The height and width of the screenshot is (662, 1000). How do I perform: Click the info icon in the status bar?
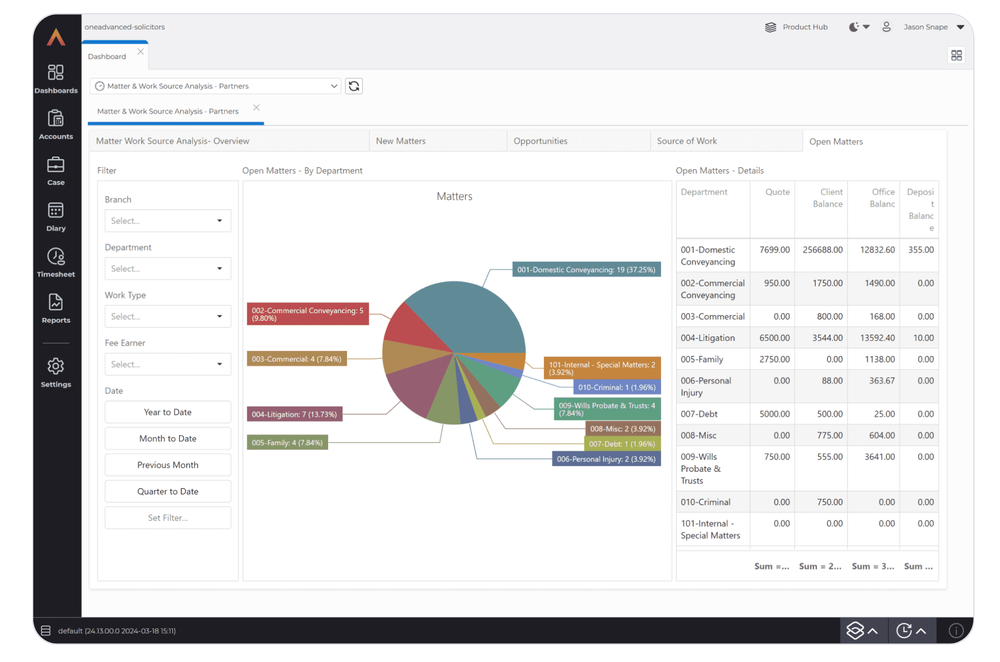click(956, 631)
